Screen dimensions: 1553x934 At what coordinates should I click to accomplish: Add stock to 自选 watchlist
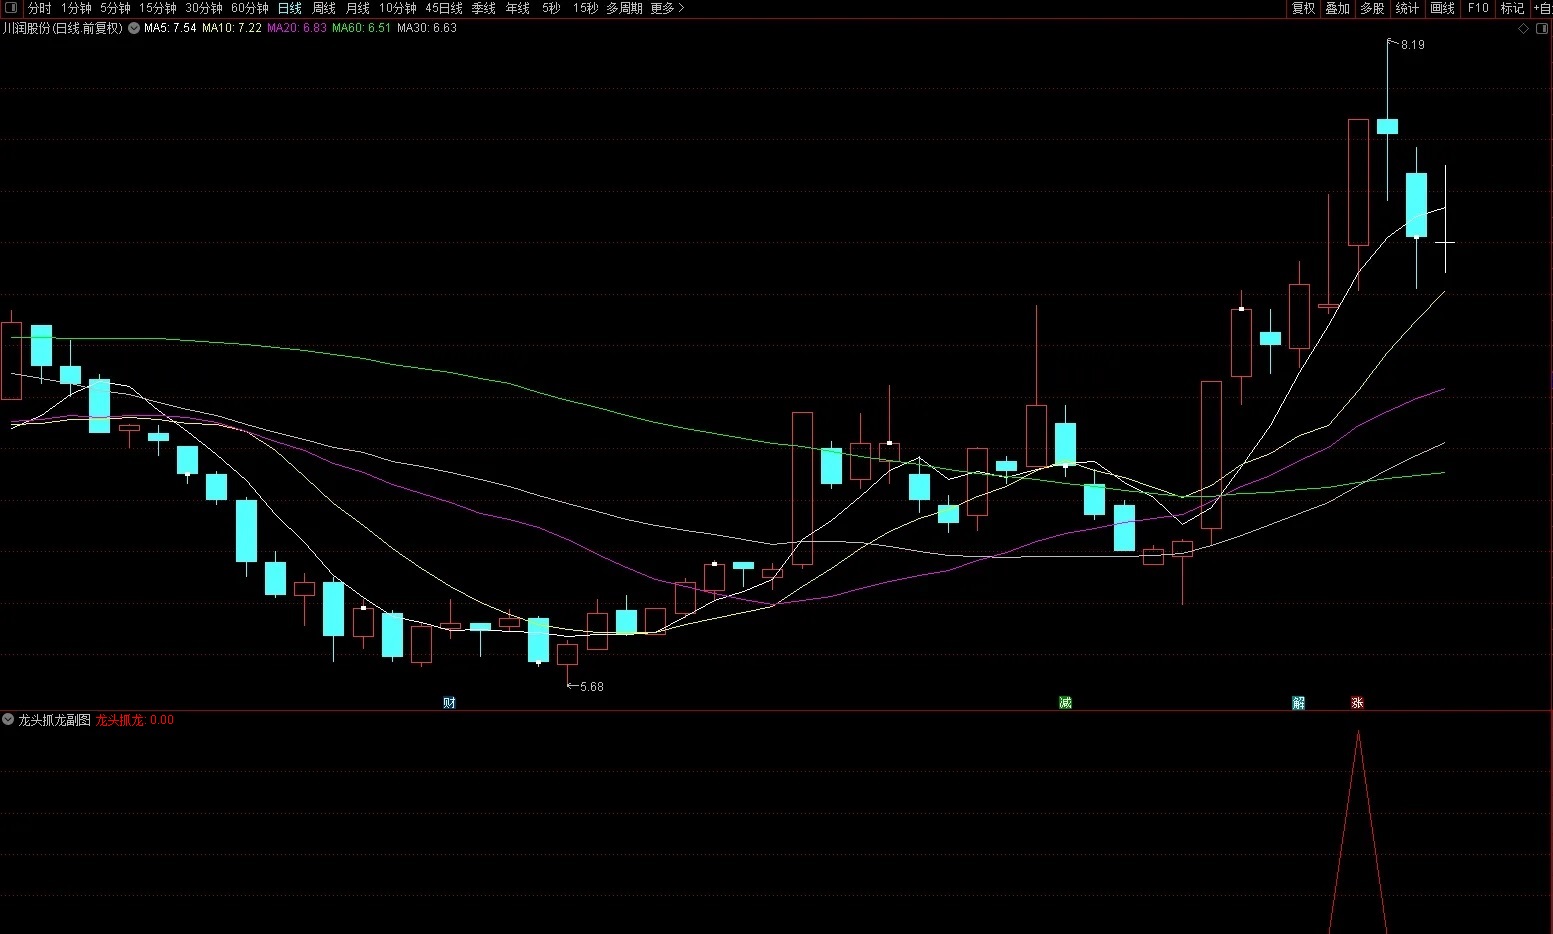[1542, 8]
